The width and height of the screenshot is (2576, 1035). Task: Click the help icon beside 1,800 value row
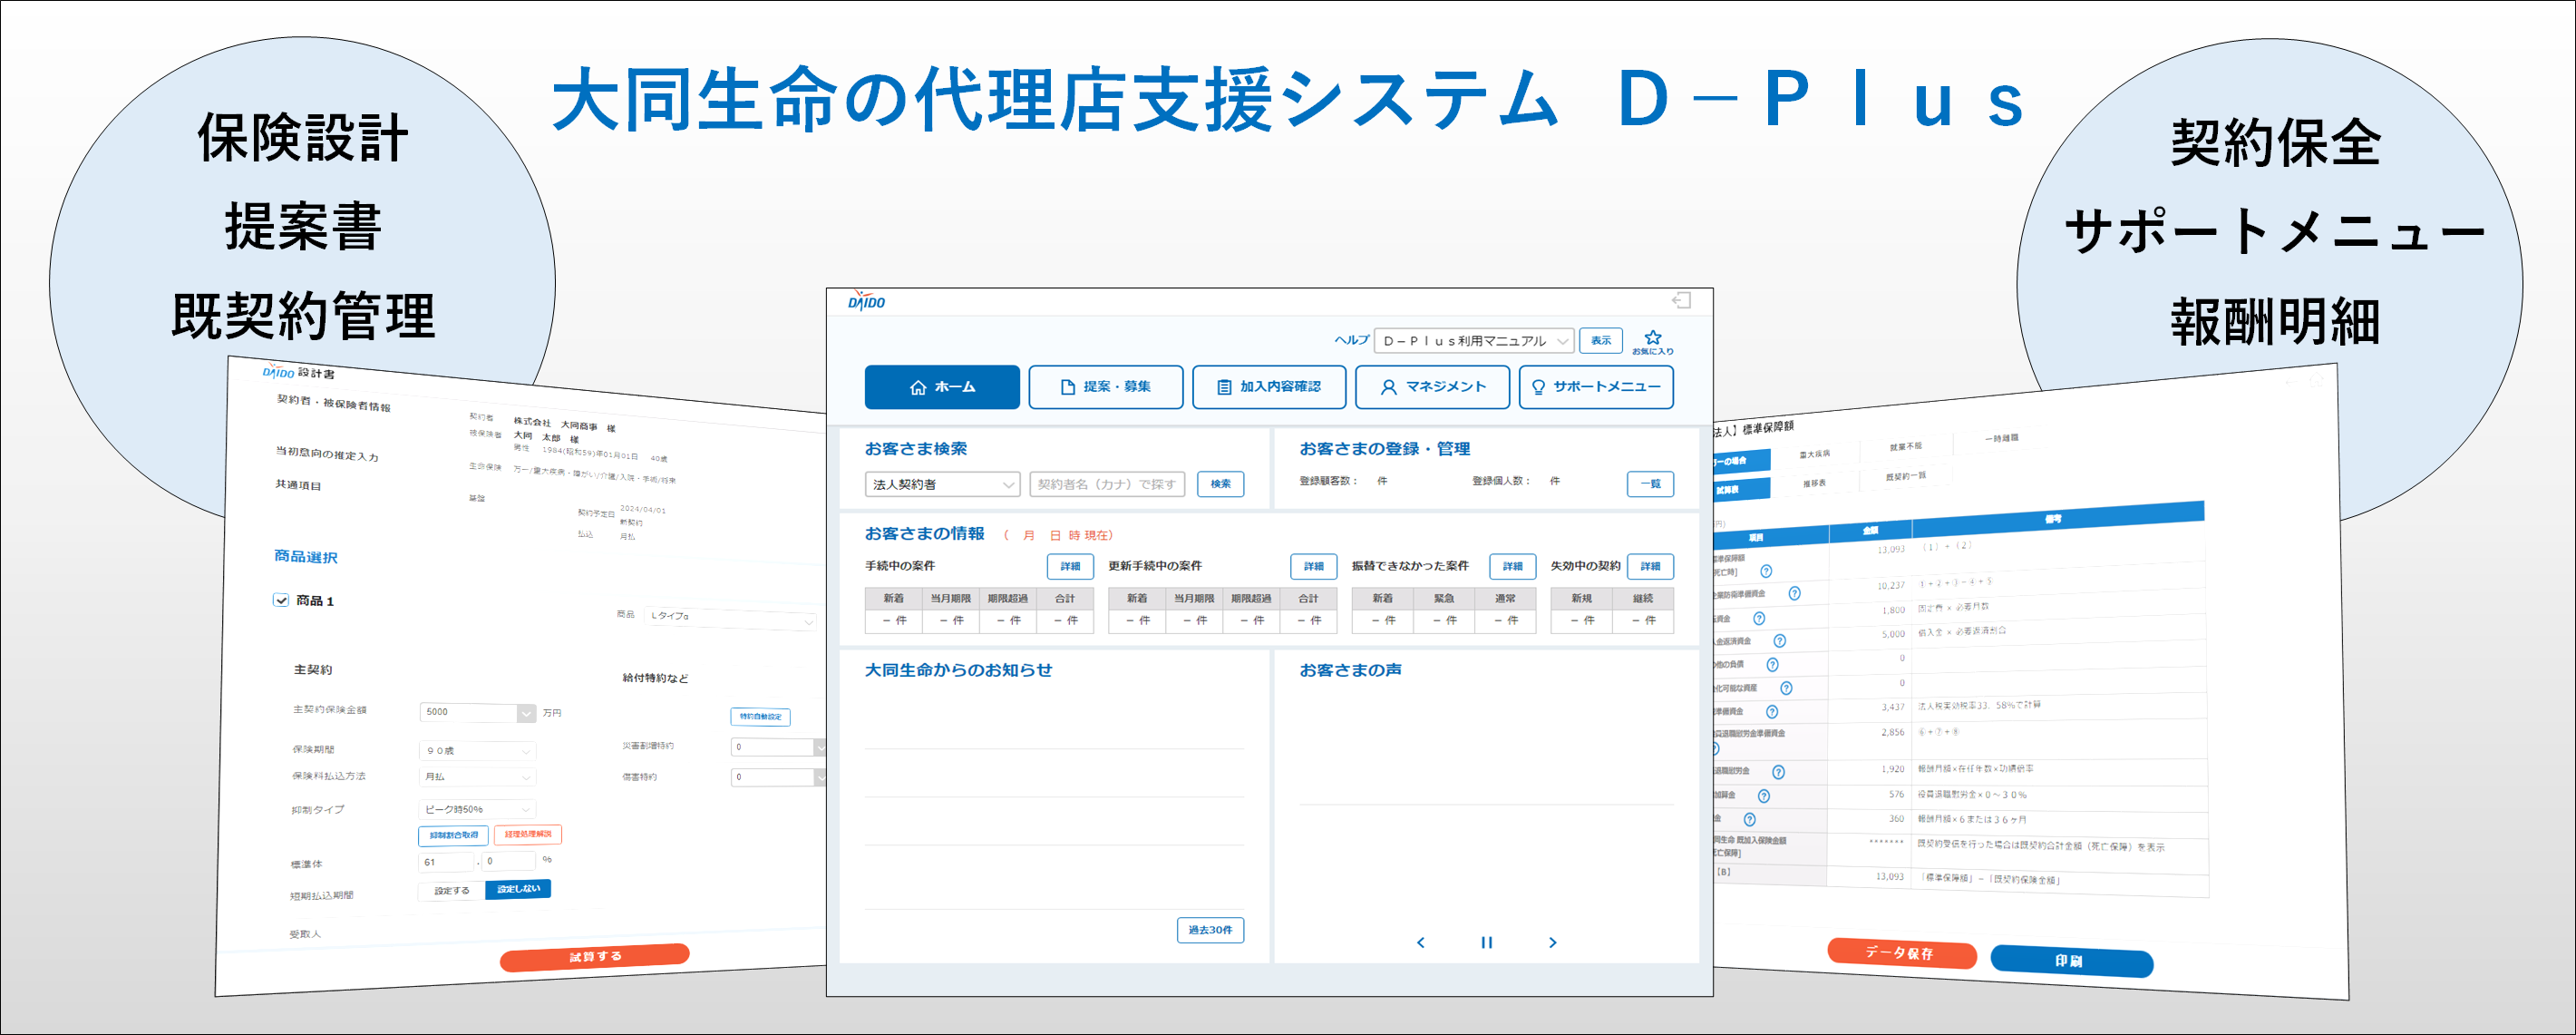(x=1759, y=619)
